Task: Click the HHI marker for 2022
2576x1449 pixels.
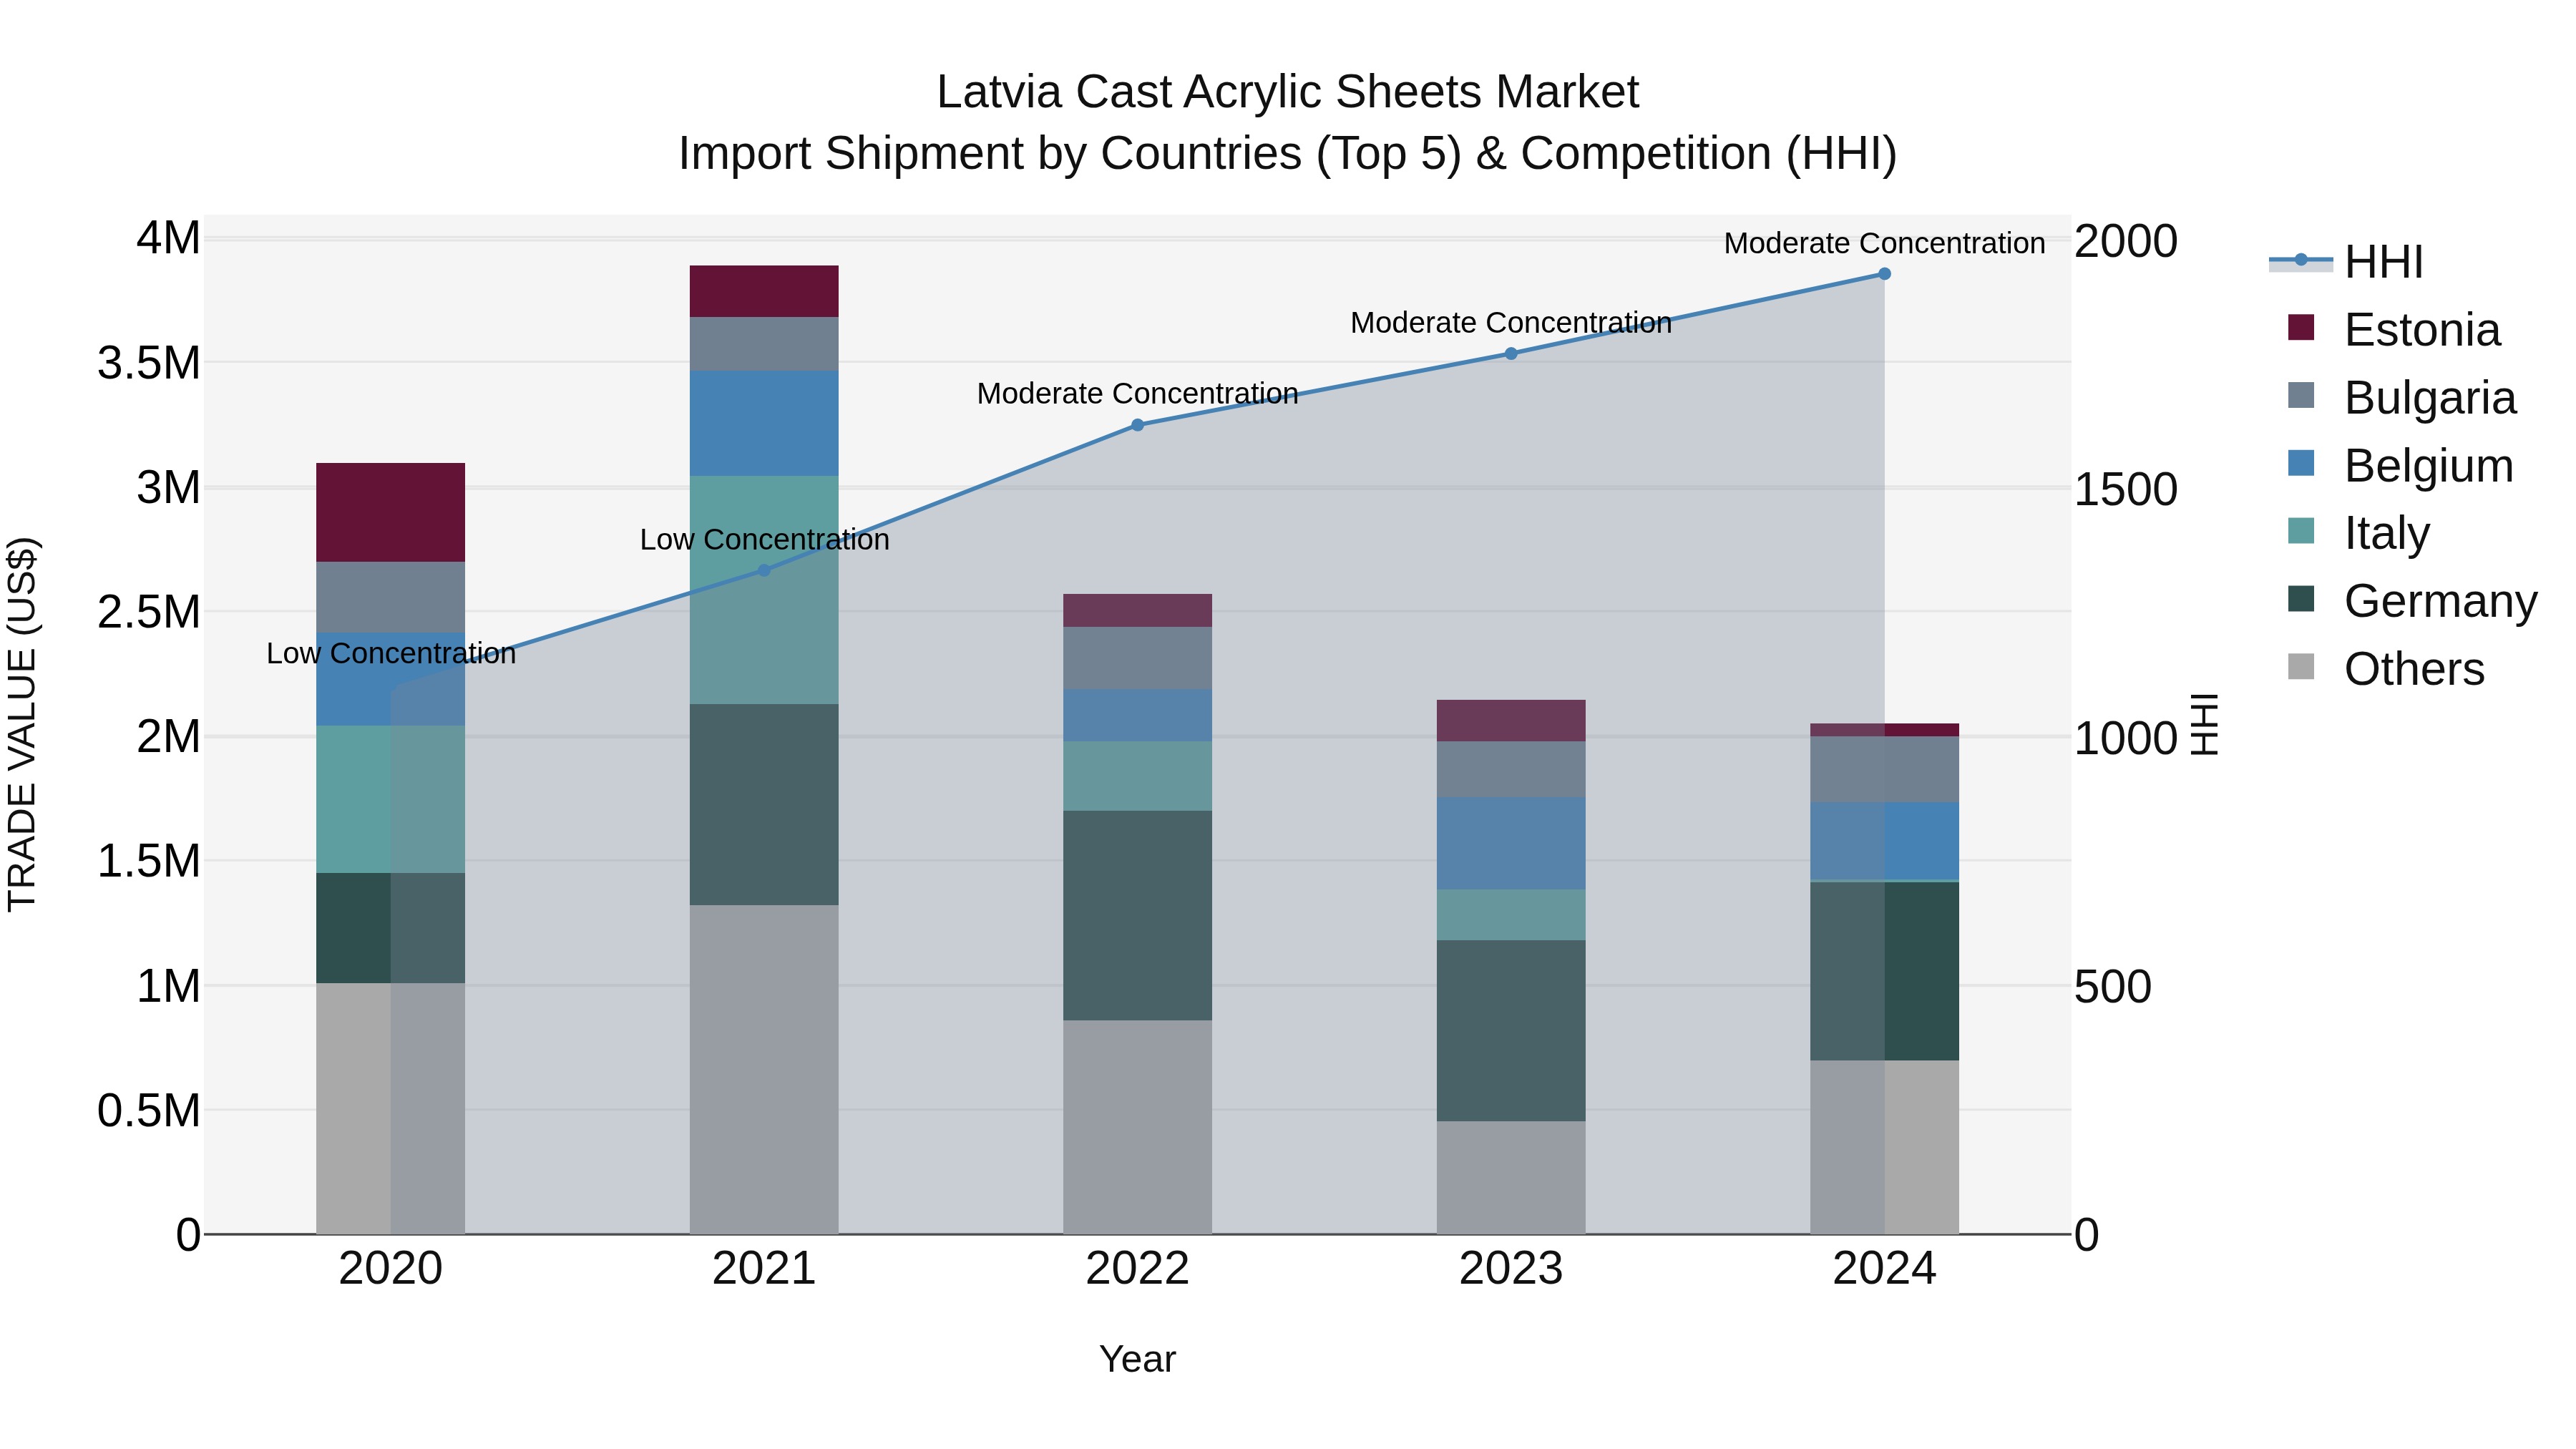Action: 1137,425
